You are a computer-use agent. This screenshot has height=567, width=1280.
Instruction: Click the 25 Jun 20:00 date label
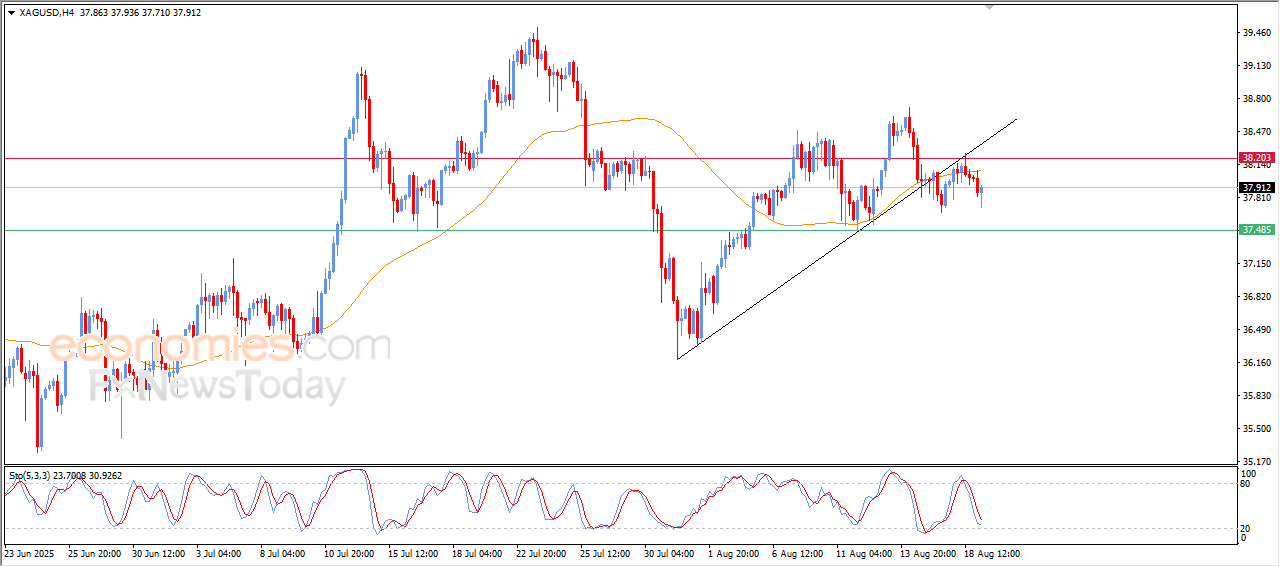tap(95, 553)
